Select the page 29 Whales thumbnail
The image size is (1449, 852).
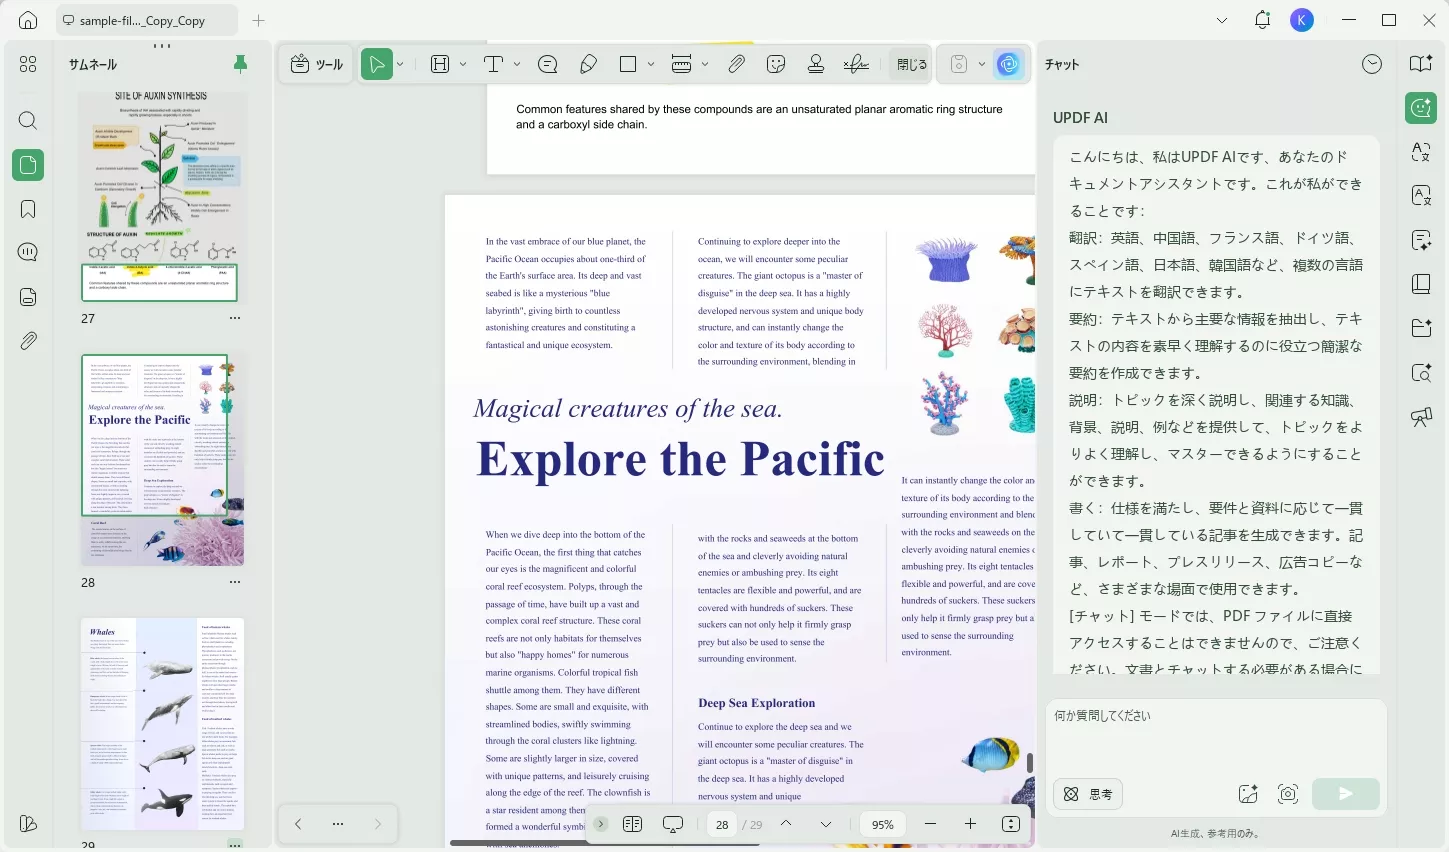click(x=162, y=724)
